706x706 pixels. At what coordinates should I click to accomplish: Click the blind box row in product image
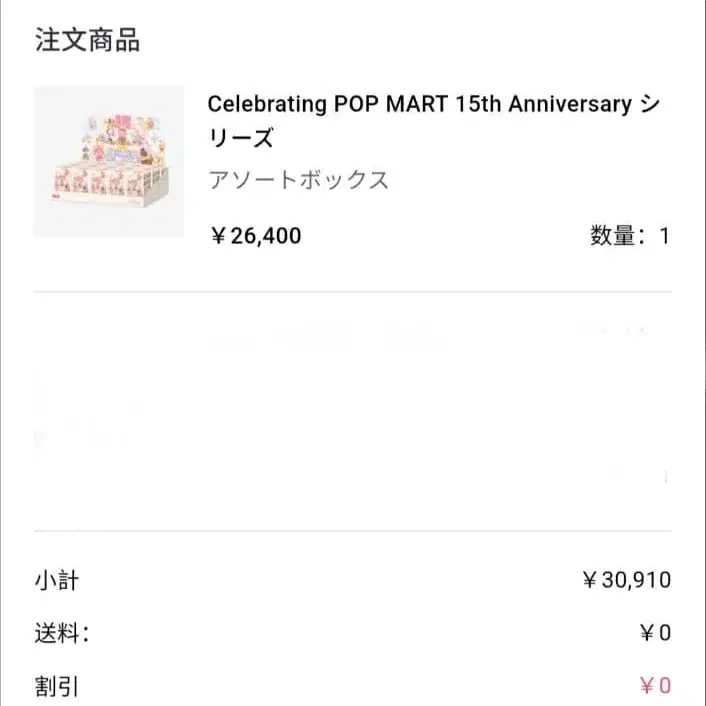[105, 182]
